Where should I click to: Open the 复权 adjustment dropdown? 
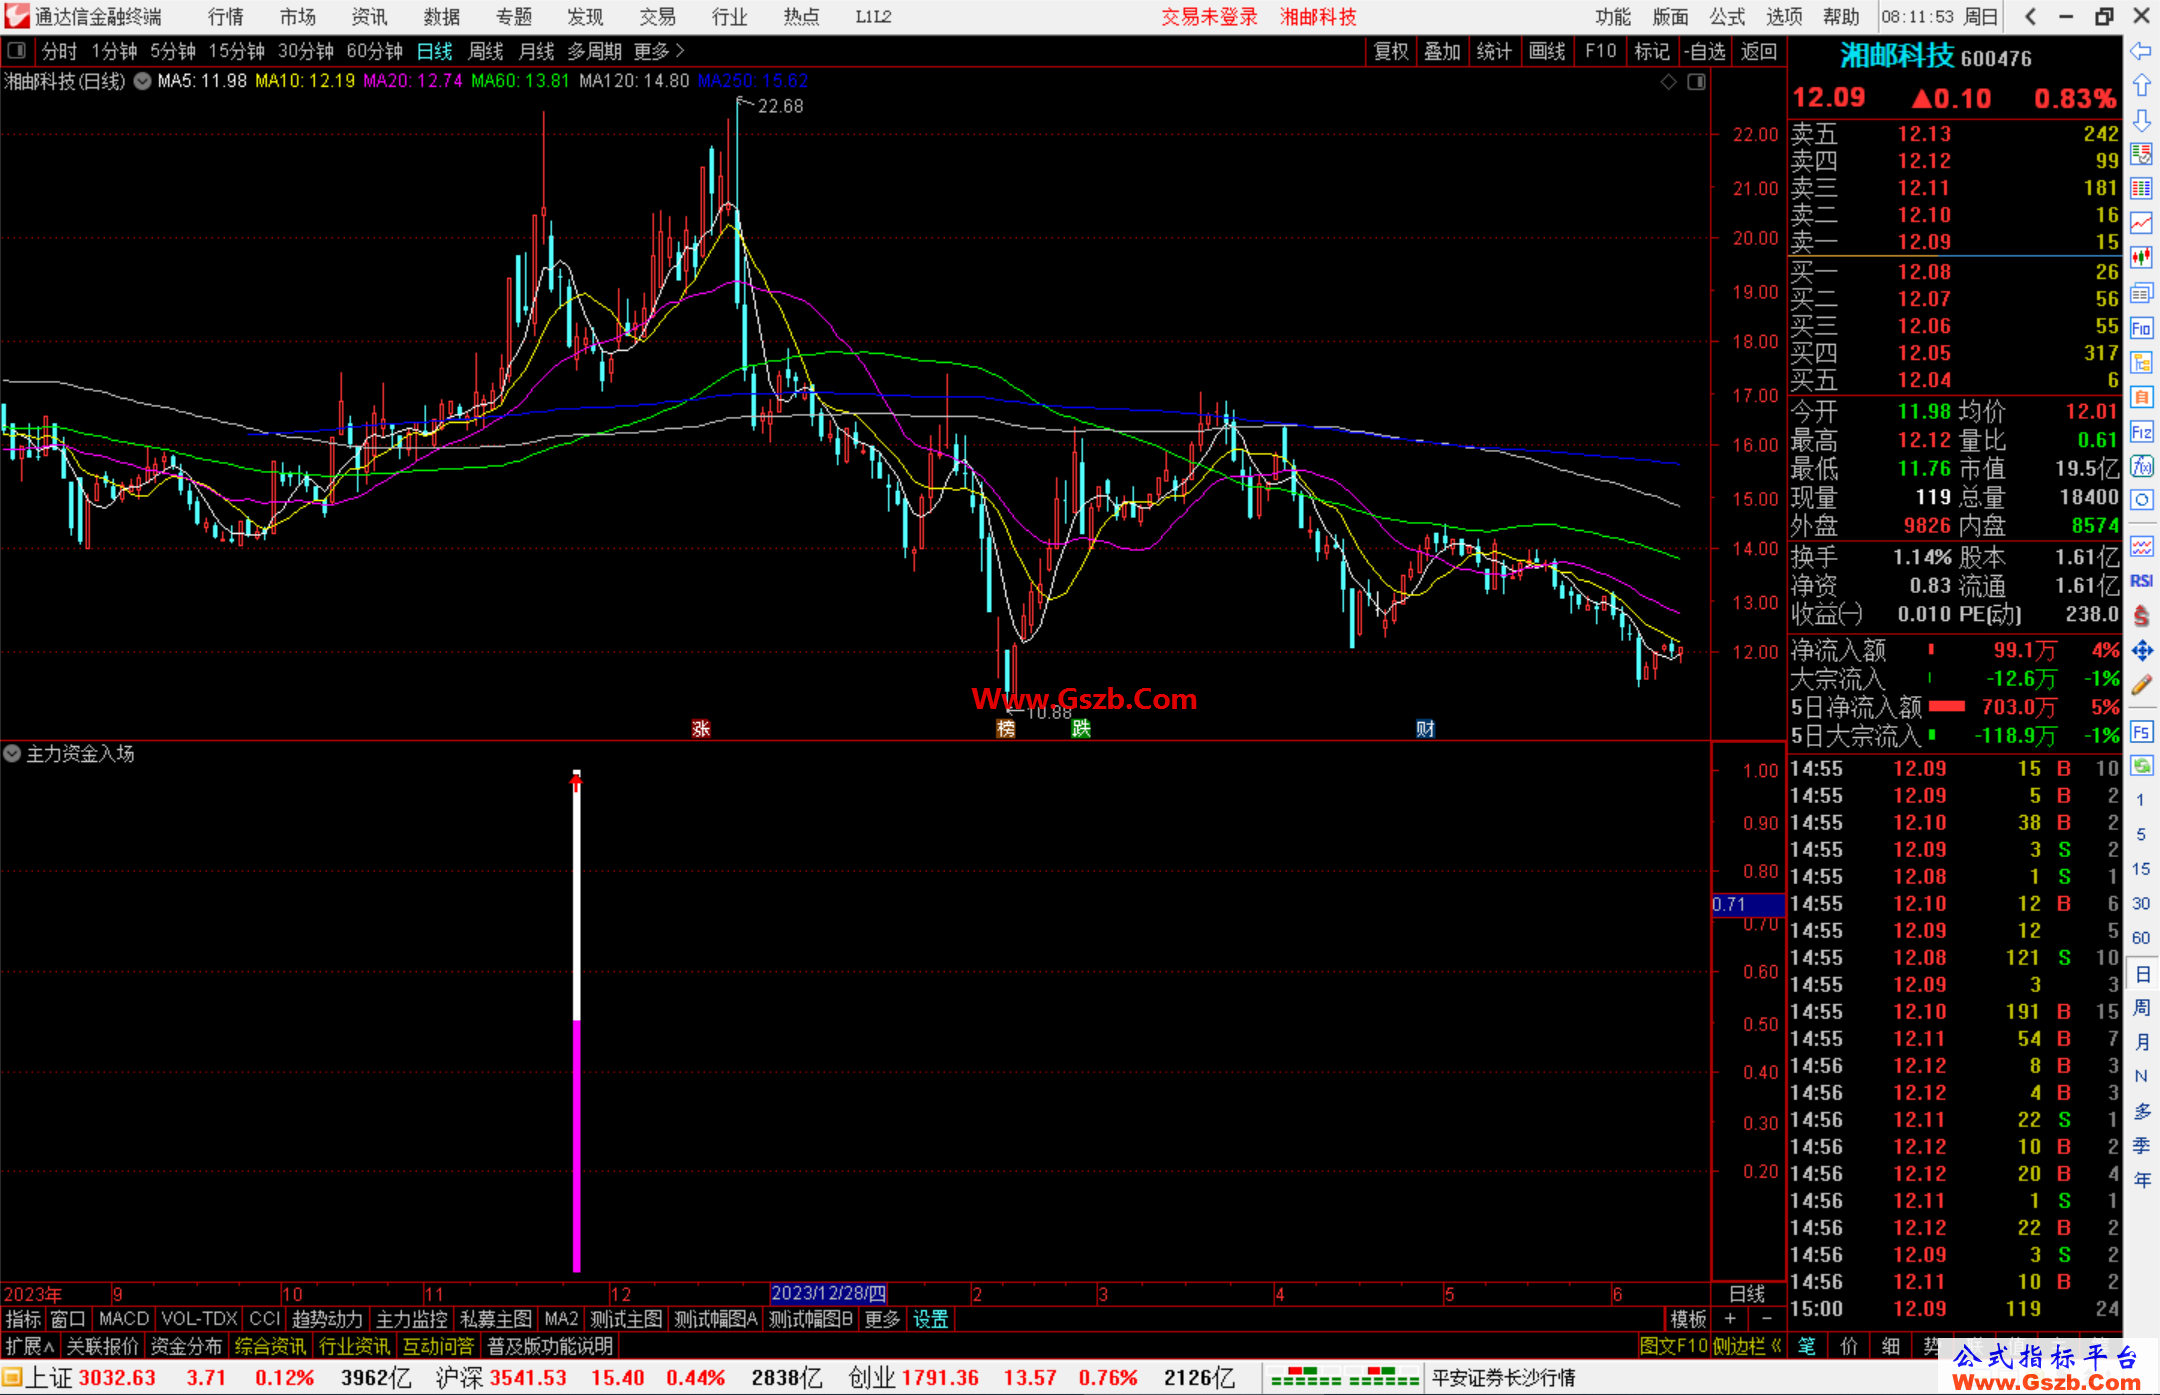(x=1391, y=51)
